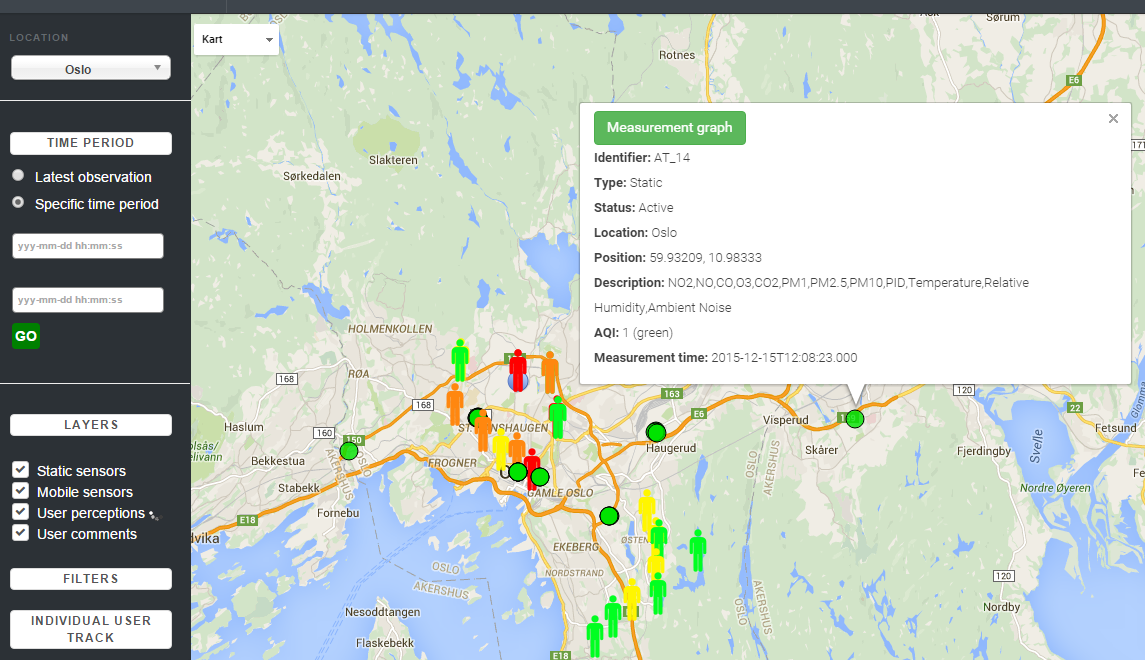Select the Specific time period radio button
The height and width of the screenshot is (660, 1145).
pyautogui.click(x=18, y=202)
